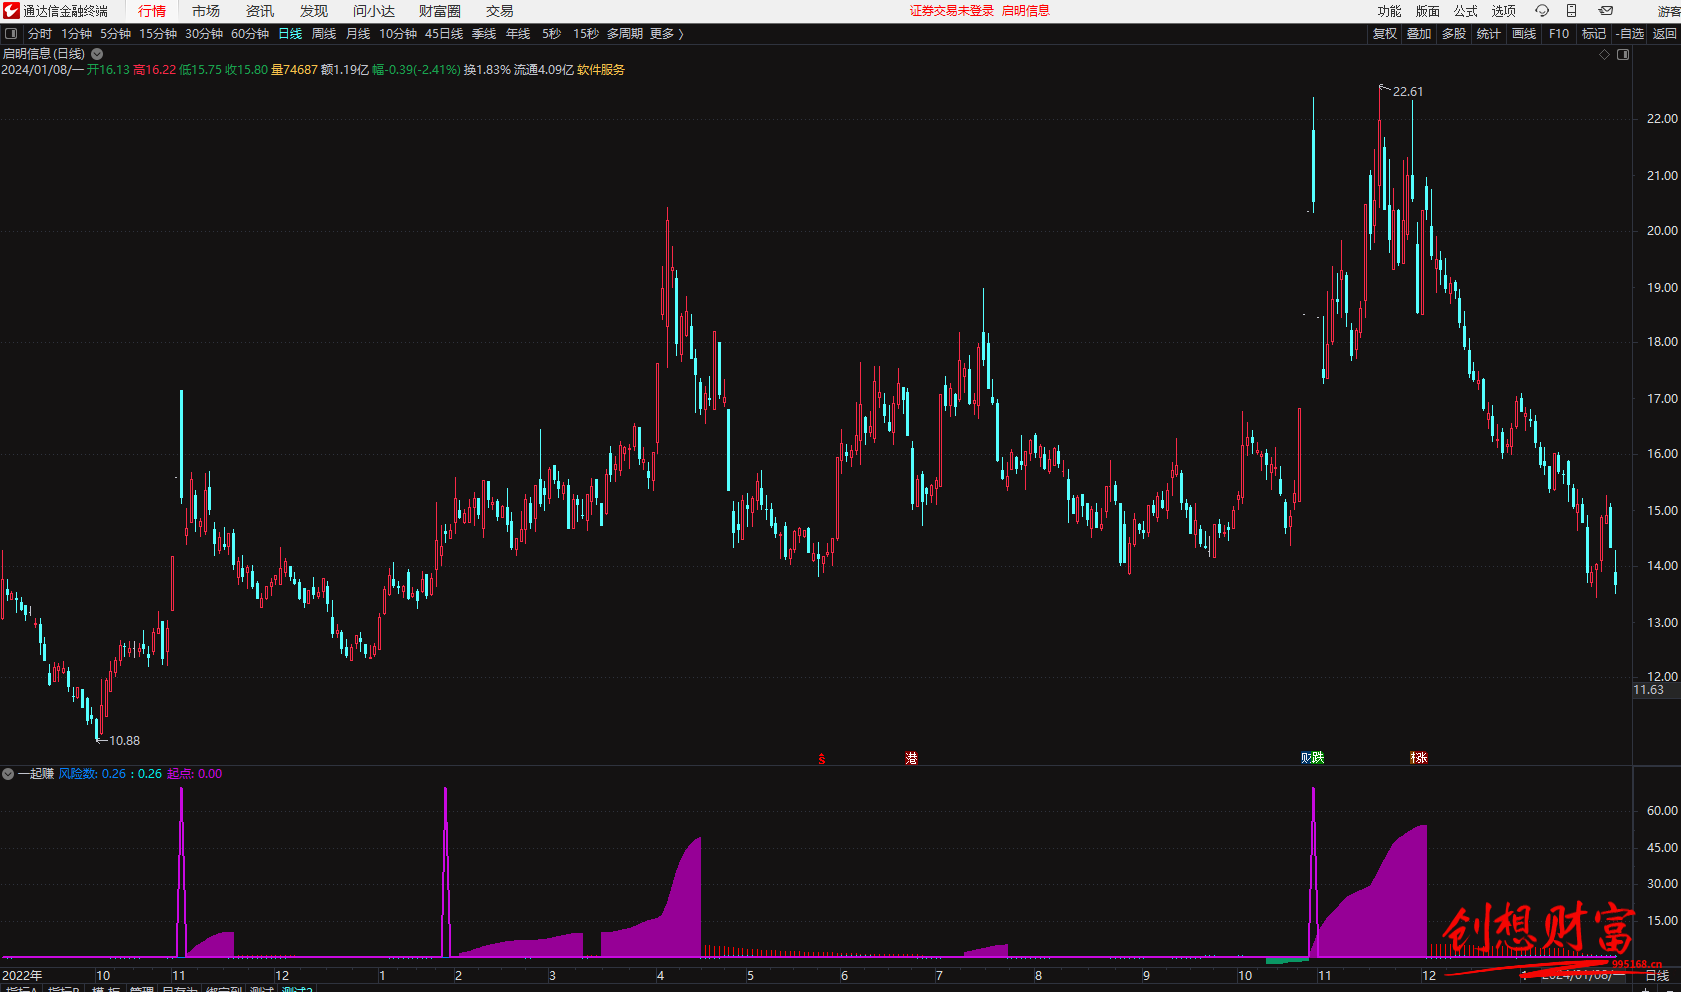The height and width of the screenshot is (992, 1681).
Task: Click the 画线 drawing tools button
Action: click(1524, 34)
